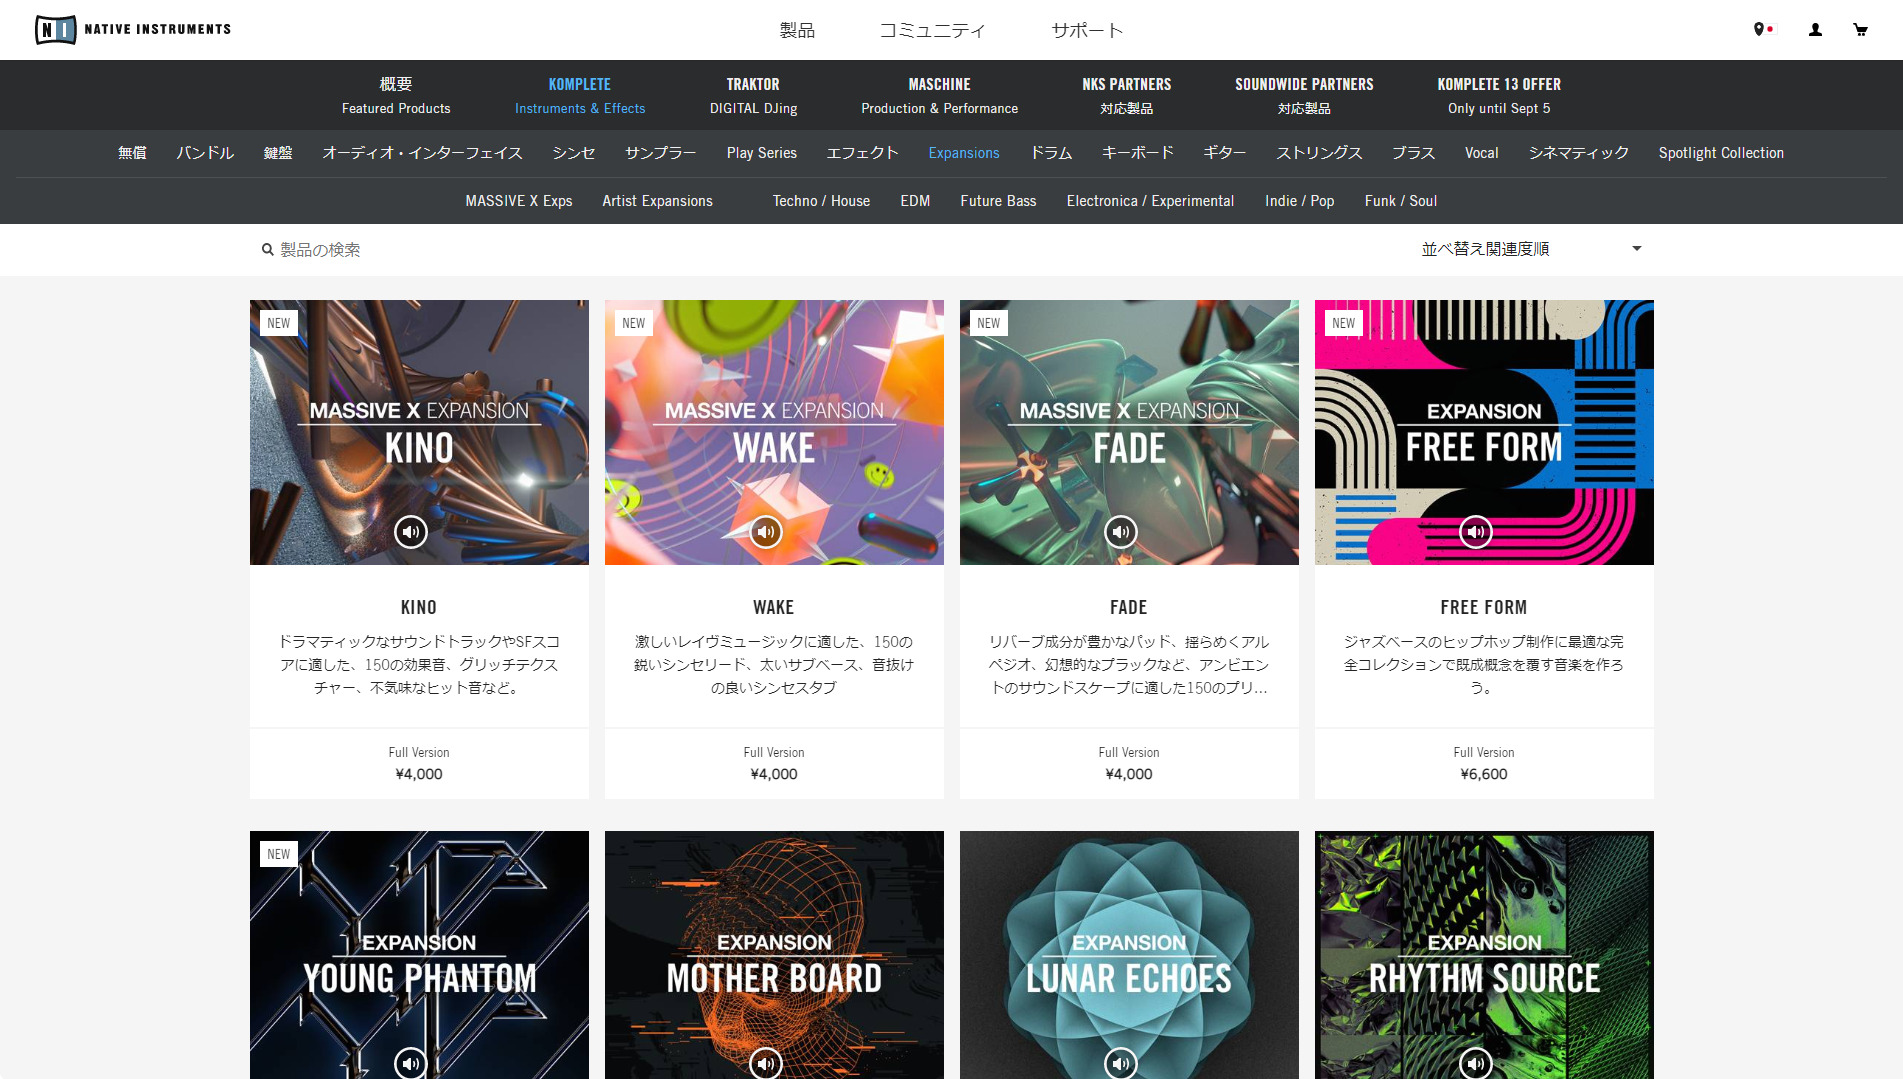Click the search magnifier icon

tap(267, 250)
